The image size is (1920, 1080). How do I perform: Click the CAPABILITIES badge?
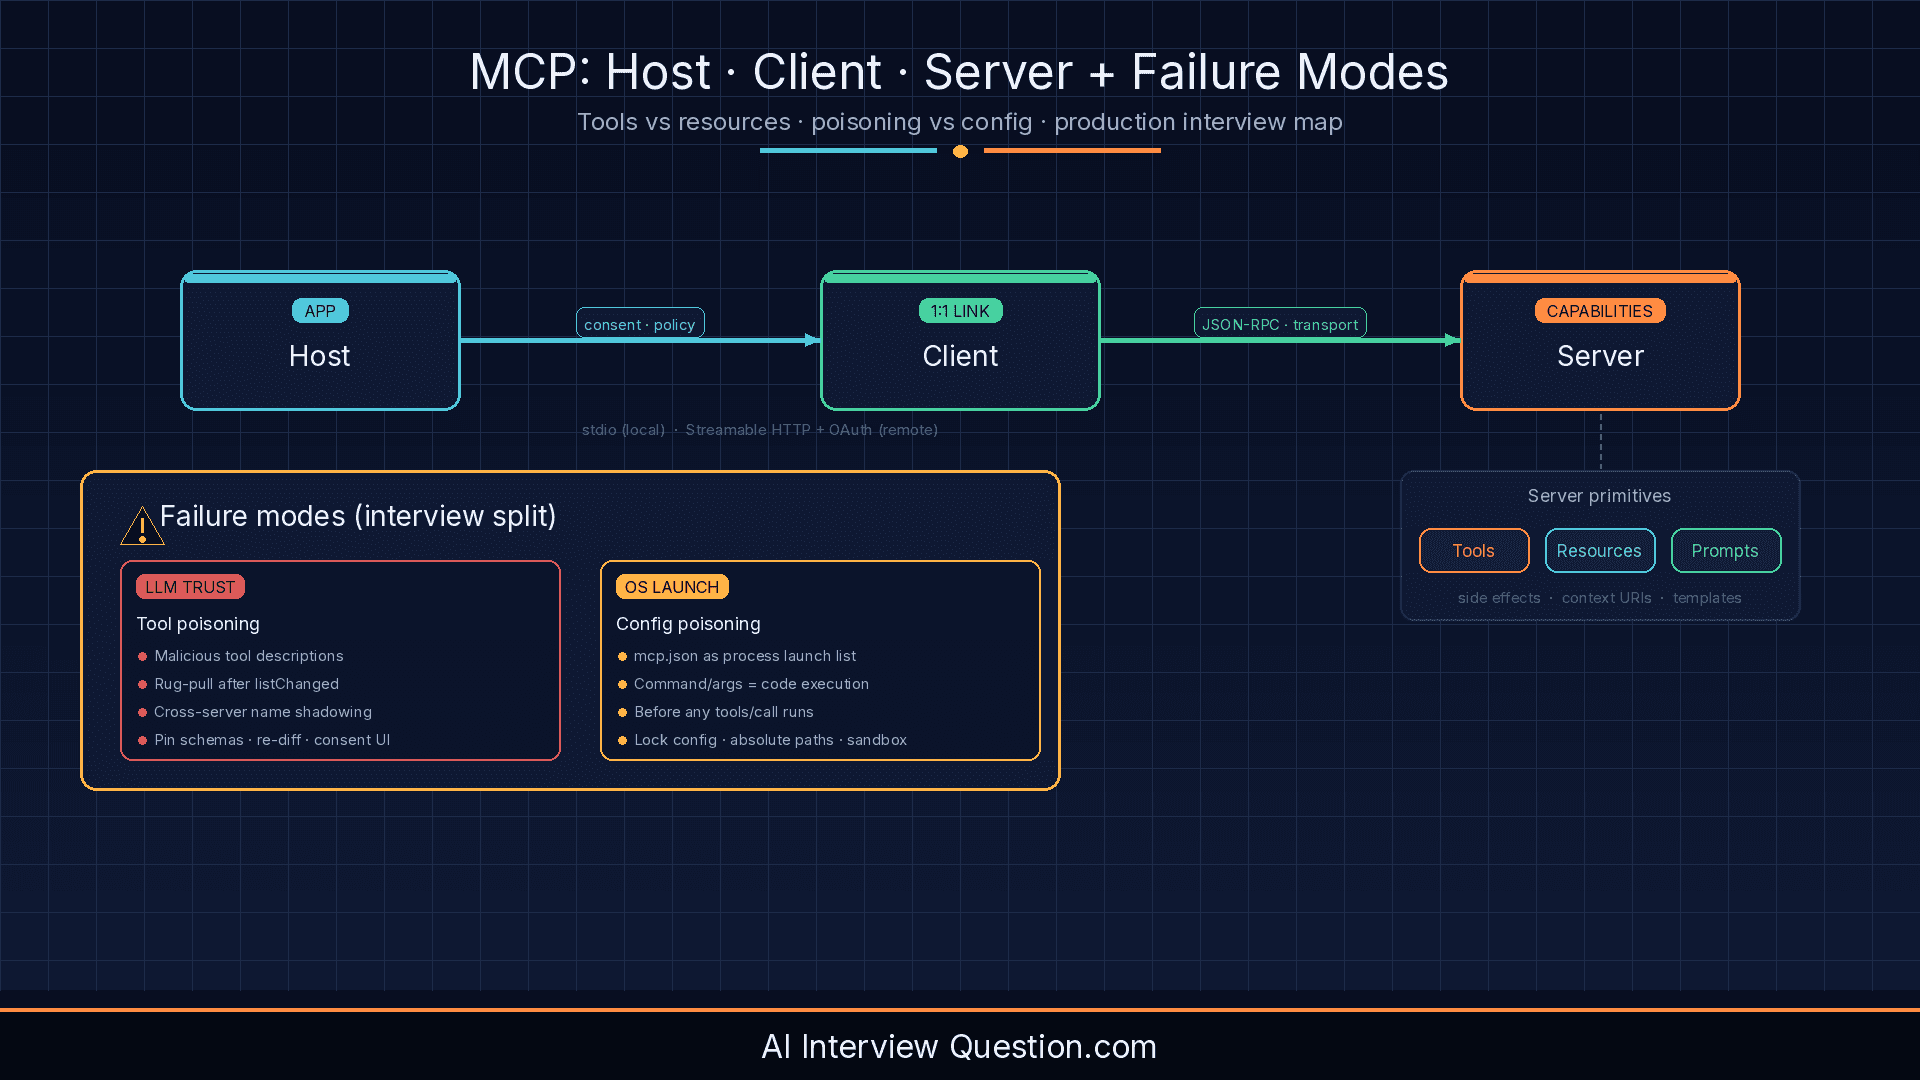(x=1600, y=311)
